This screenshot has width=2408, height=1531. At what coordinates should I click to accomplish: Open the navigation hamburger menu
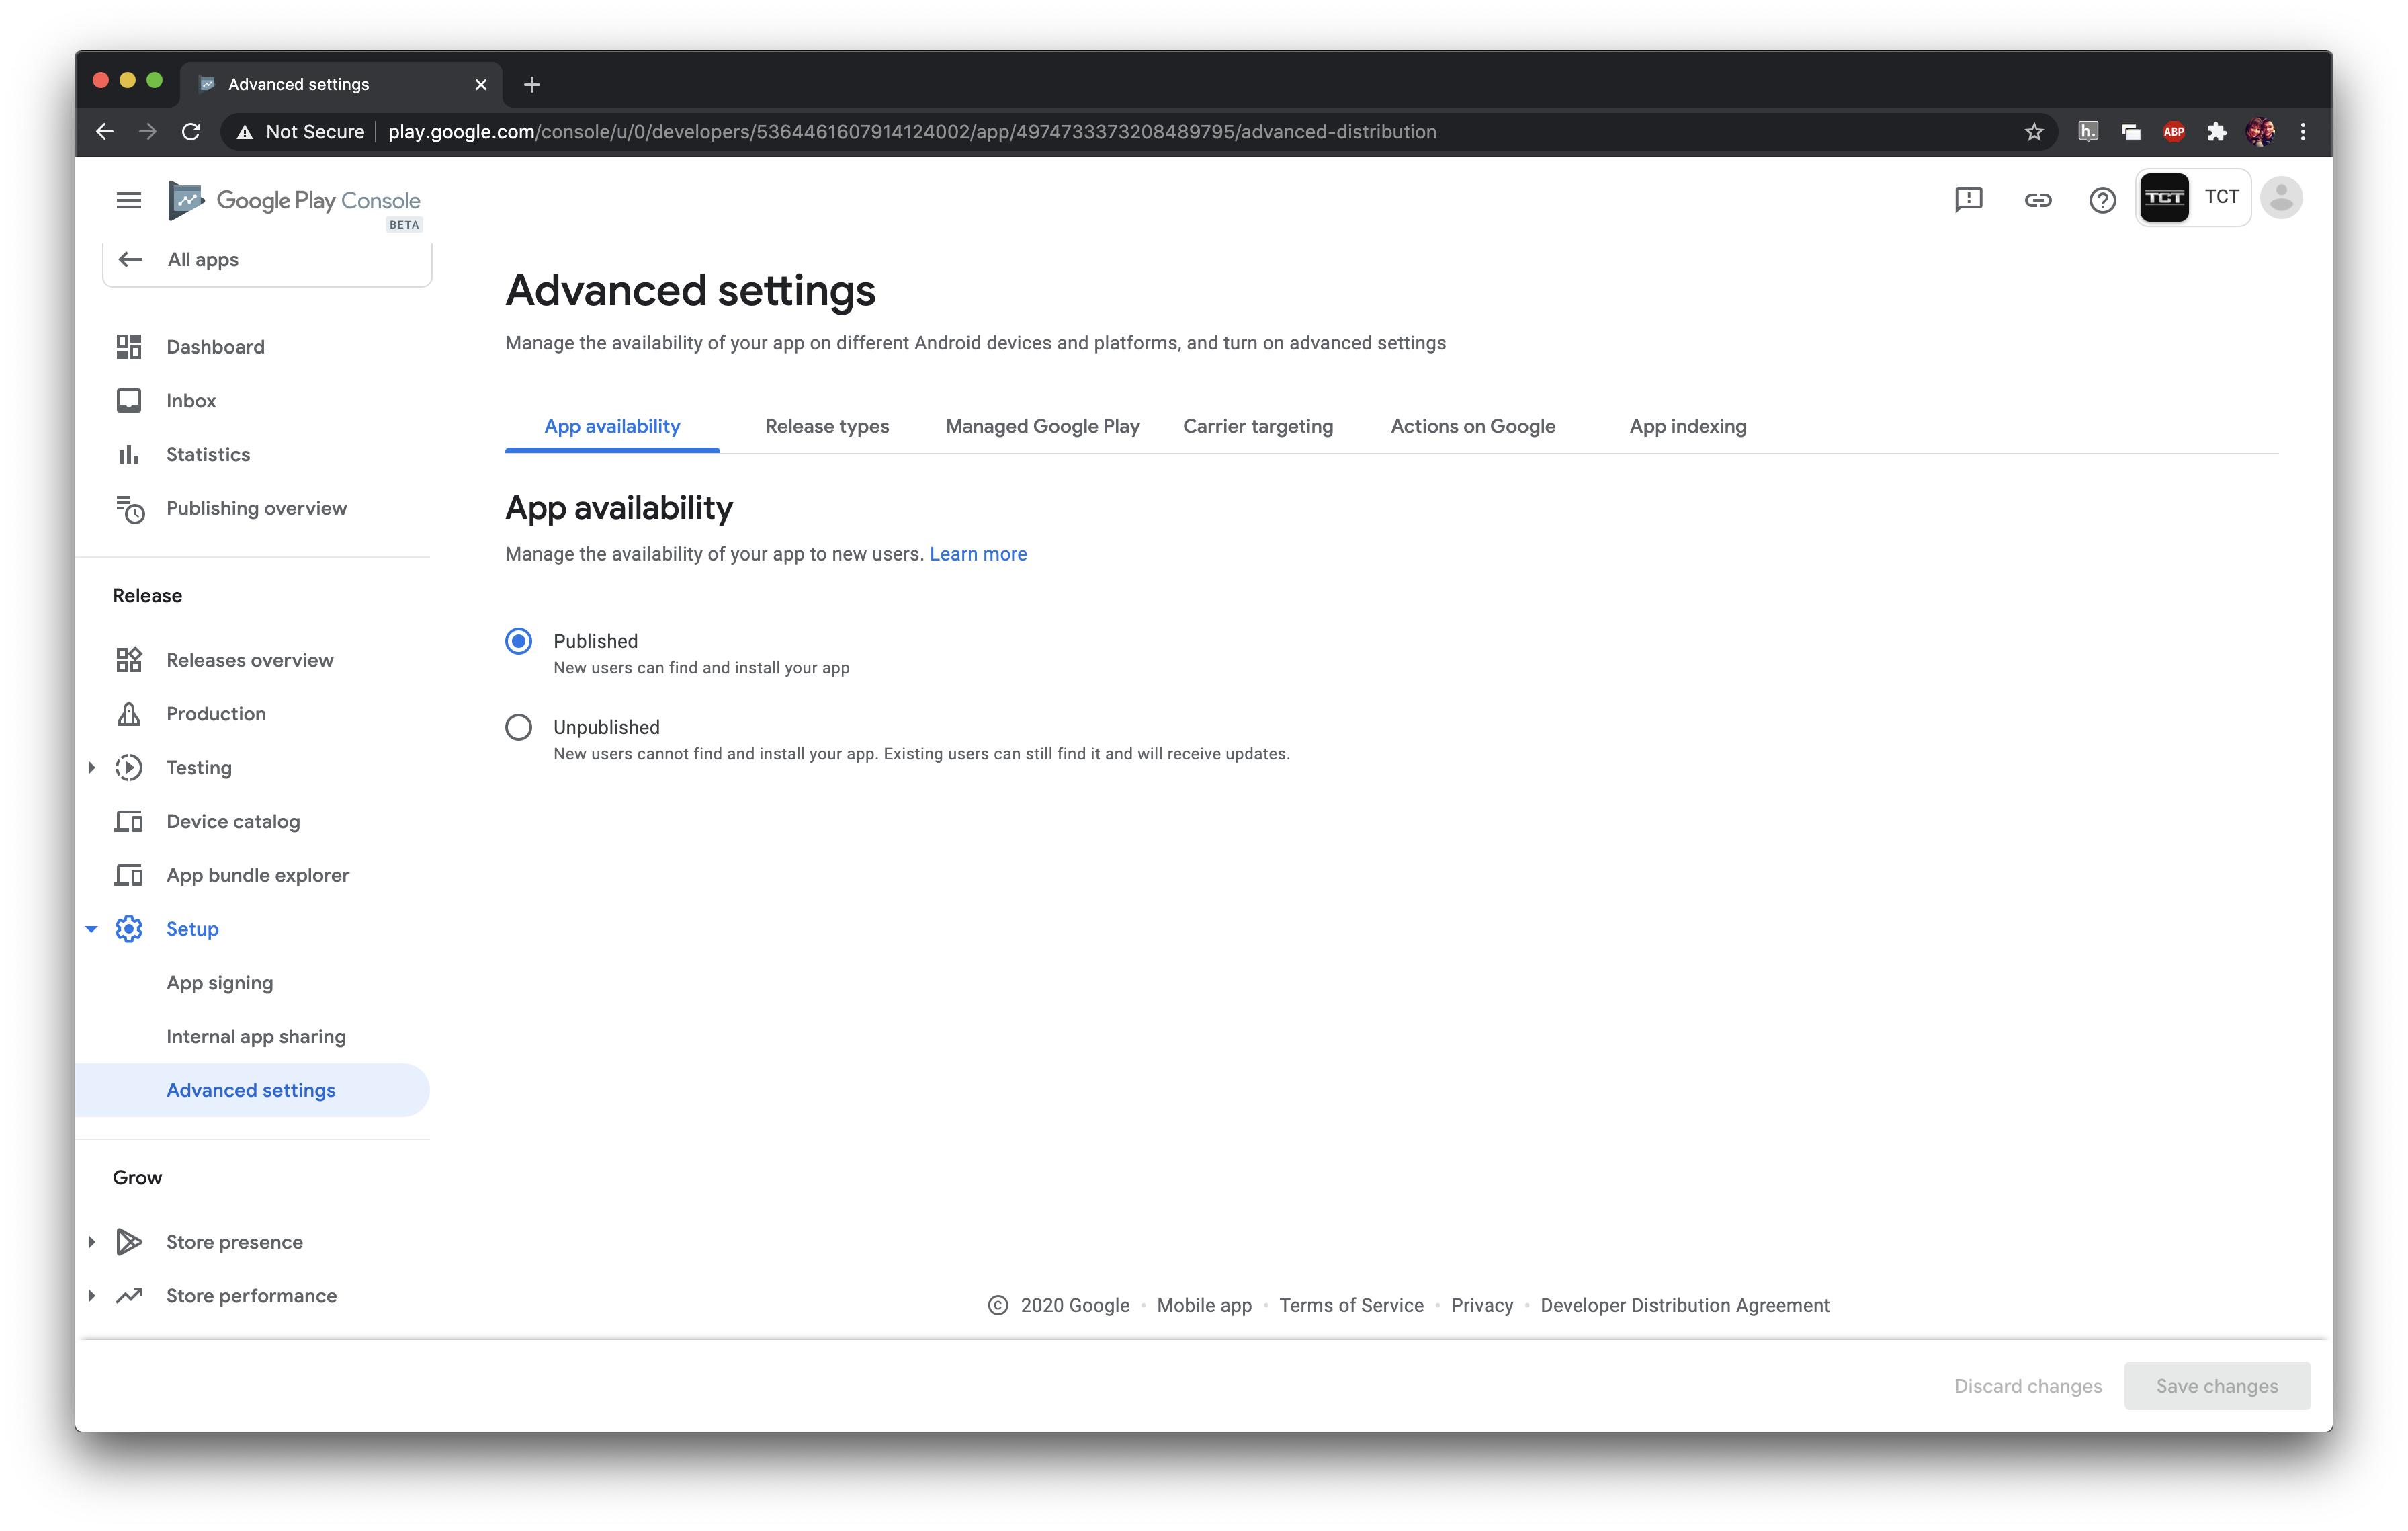point(128,199)
